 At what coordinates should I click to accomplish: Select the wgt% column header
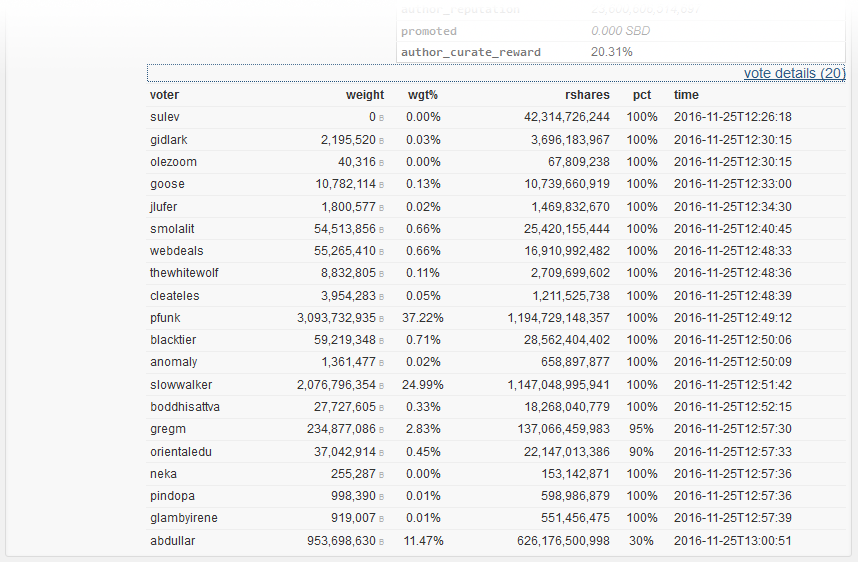tap(422, 95)
